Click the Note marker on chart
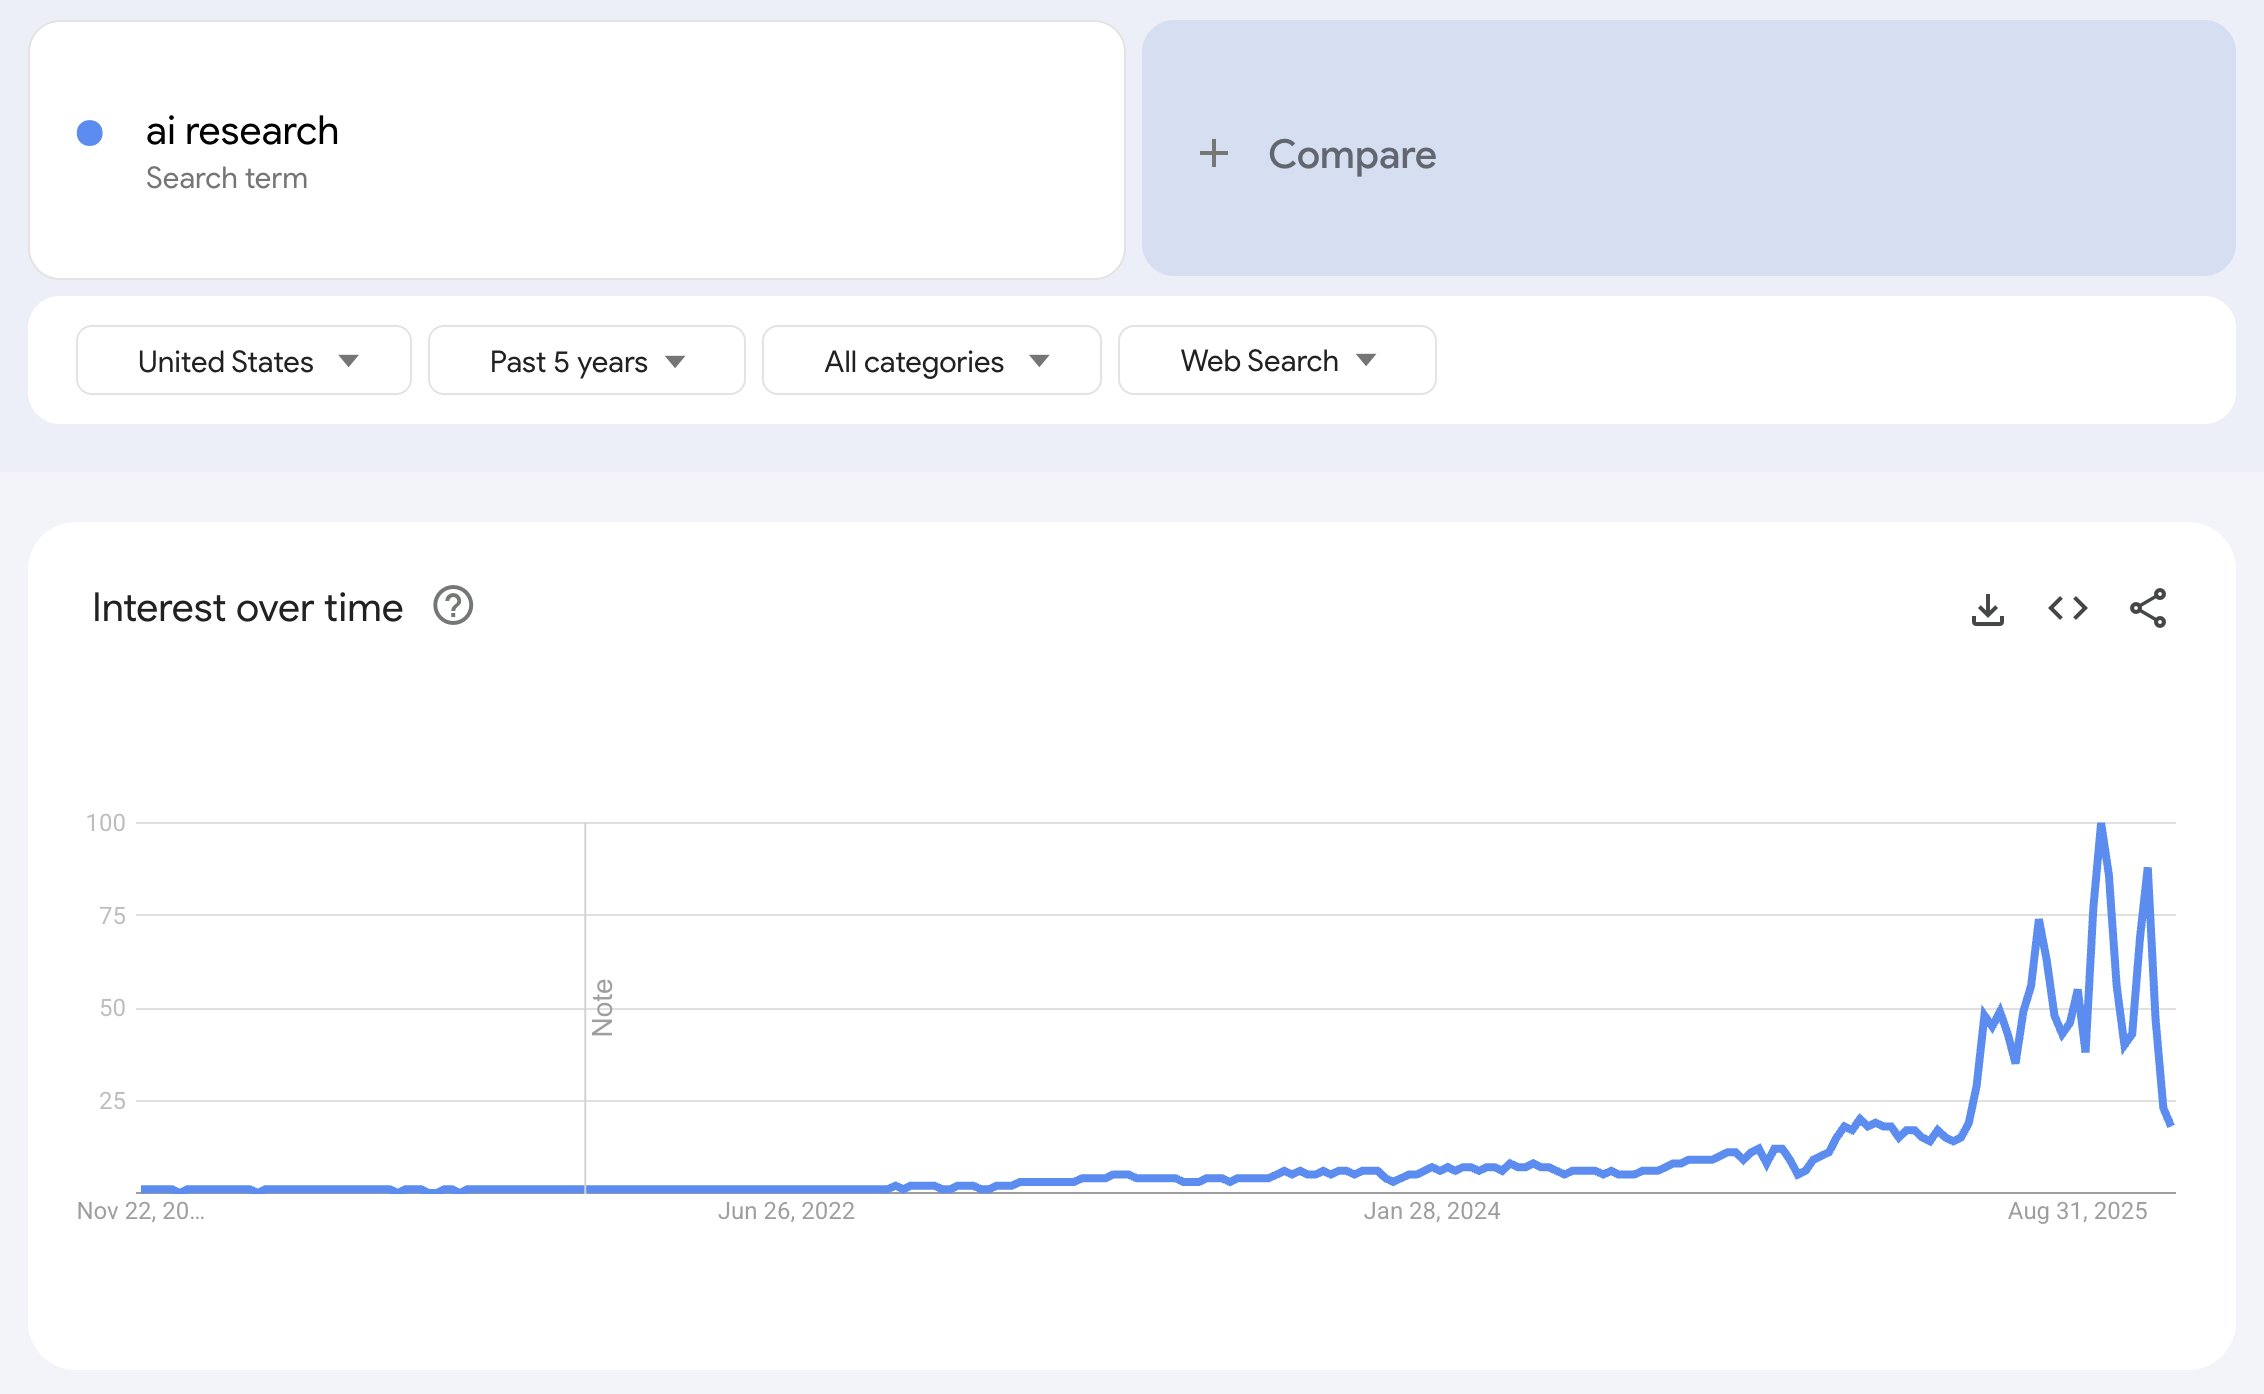Screen dimensions: 2264x1394 click(602, 1007)
